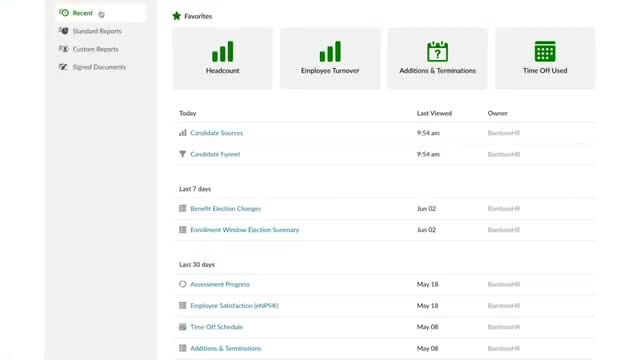Click the Additions & Terminations calendar icon
640x360 pixels.
(x=438, y=51)
